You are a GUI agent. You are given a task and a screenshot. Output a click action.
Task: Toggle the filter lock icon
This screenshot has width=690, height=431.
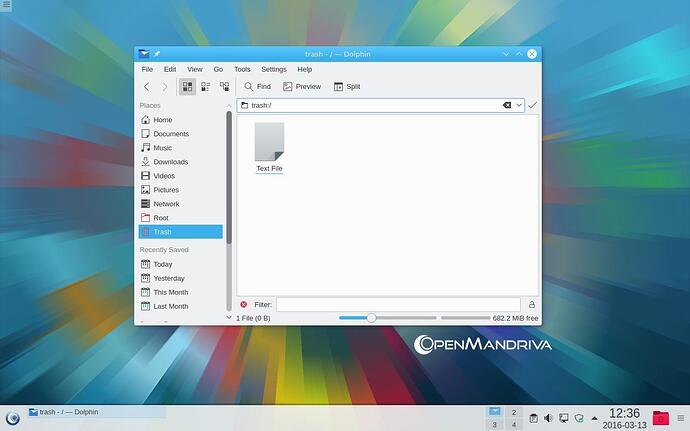coord(532,304)
